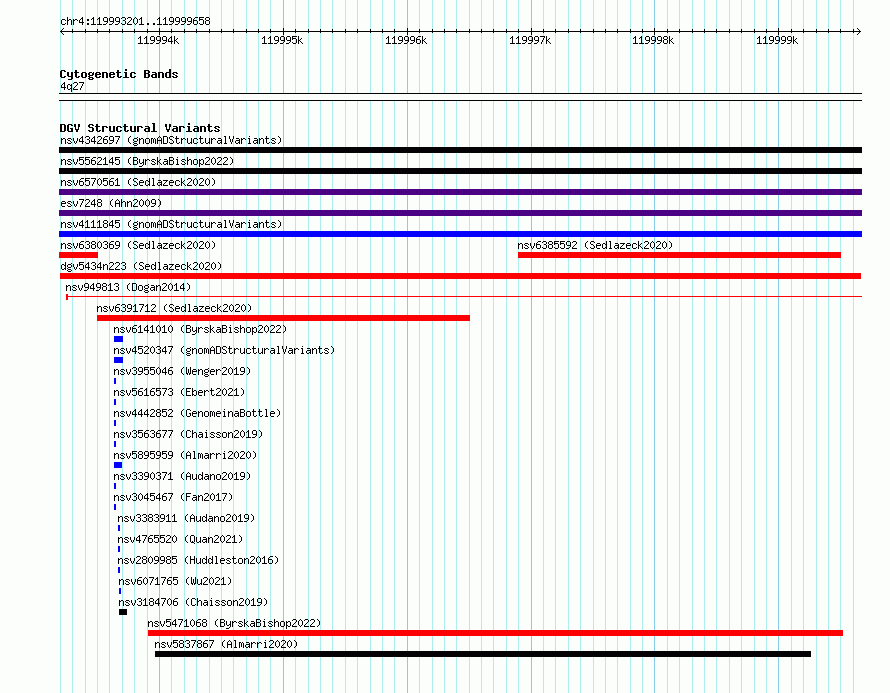Click the 119994k ruler tick

coord(158,40)
